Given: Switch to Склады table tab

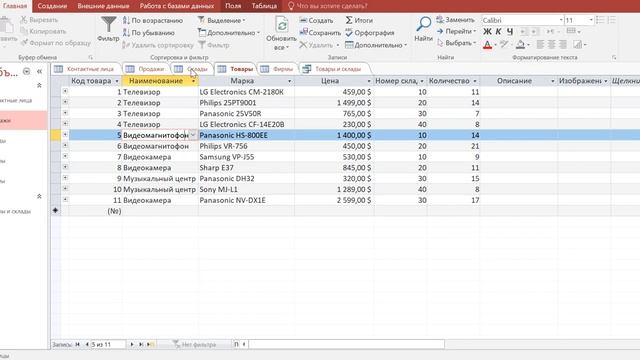Looking at the screenshot, I should click(192, 69).
